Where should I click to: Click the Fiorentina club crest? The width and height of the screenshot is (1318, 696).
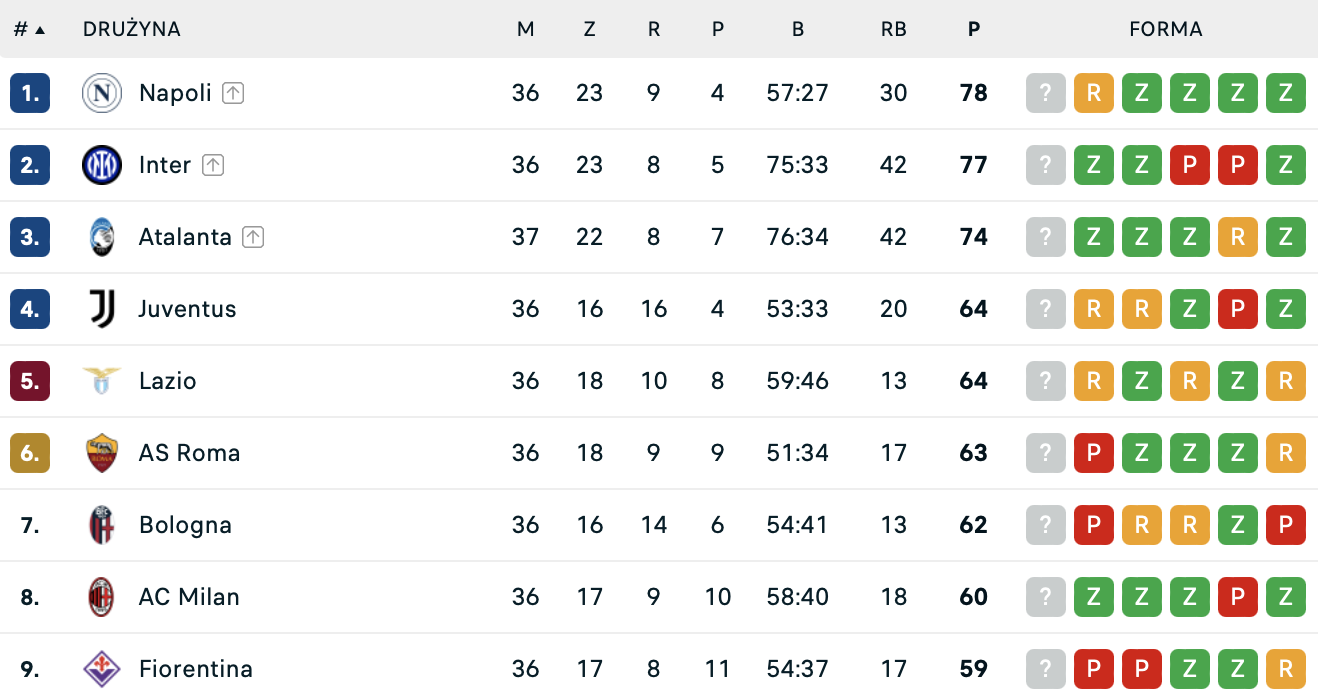[x=101, y=668]
